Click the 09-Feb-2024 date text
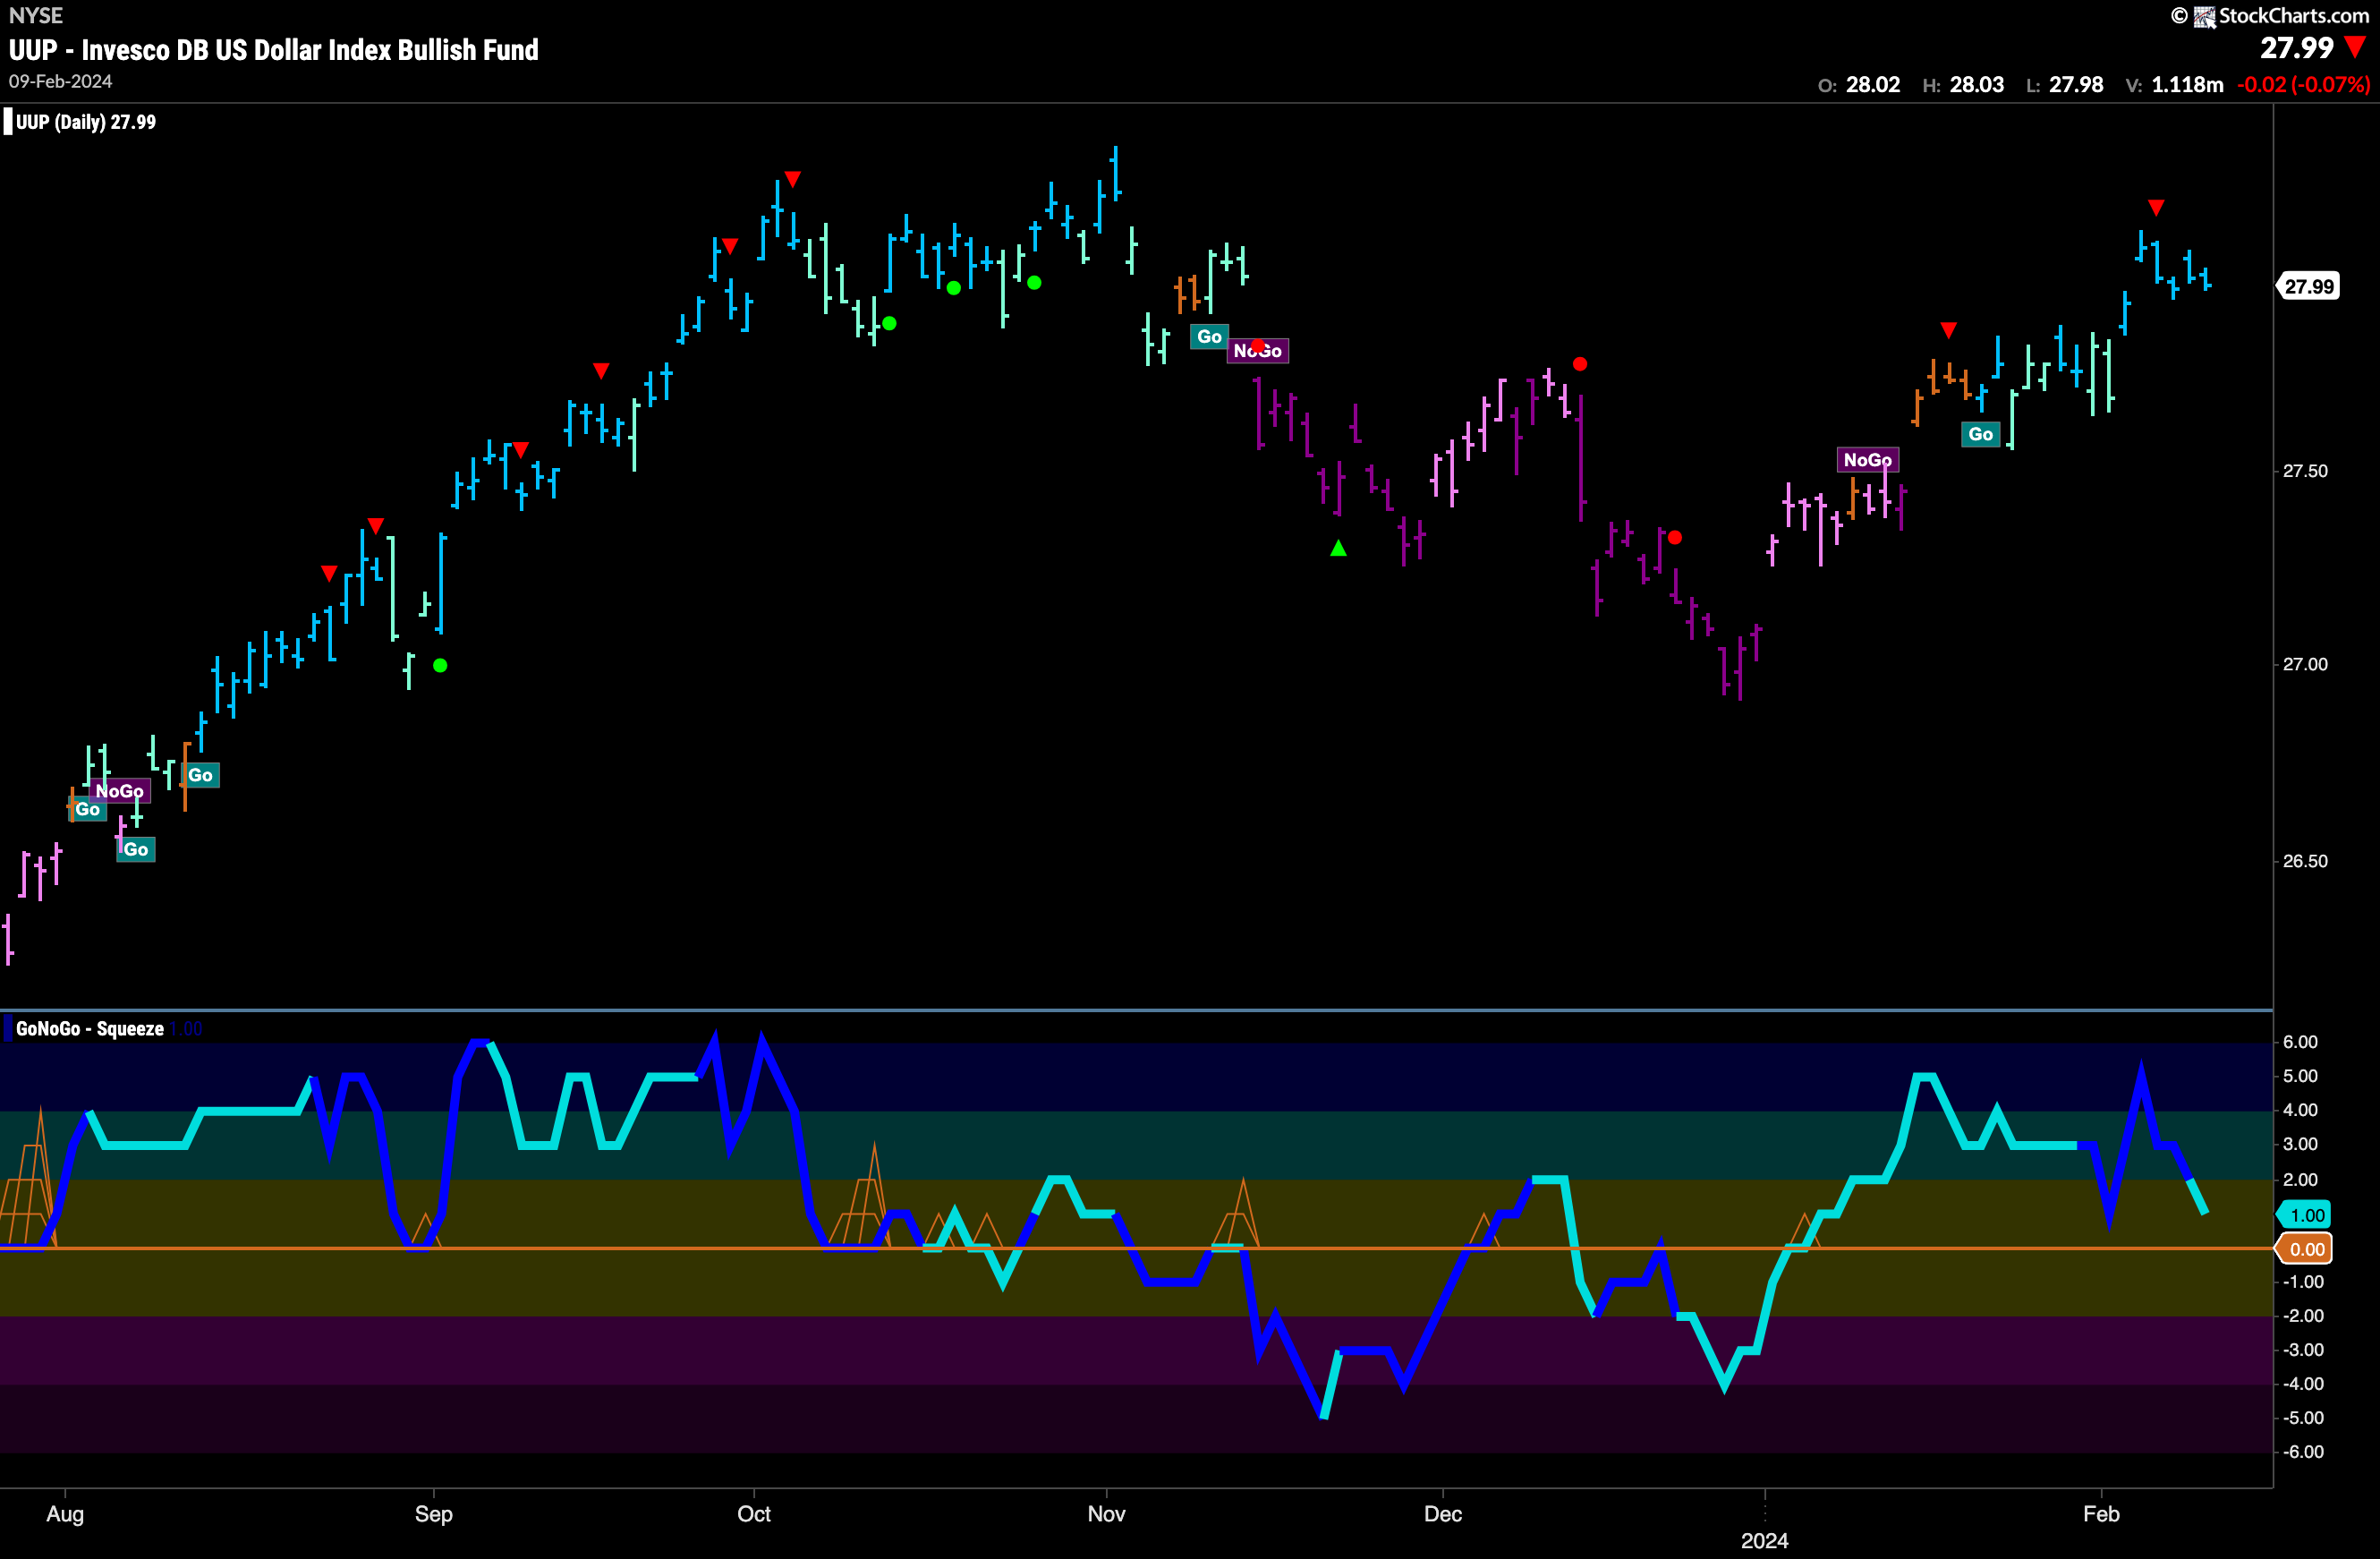The height and width of the screenshot is (1559, 2380). [x=61, y=82]
